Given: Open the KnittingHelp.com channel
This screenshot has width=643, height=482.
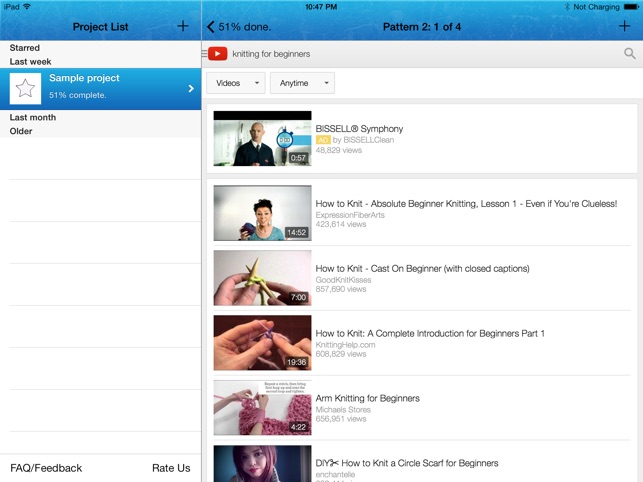Looking at the screenshot, I should pyautogui.click(x=345, y=345).
